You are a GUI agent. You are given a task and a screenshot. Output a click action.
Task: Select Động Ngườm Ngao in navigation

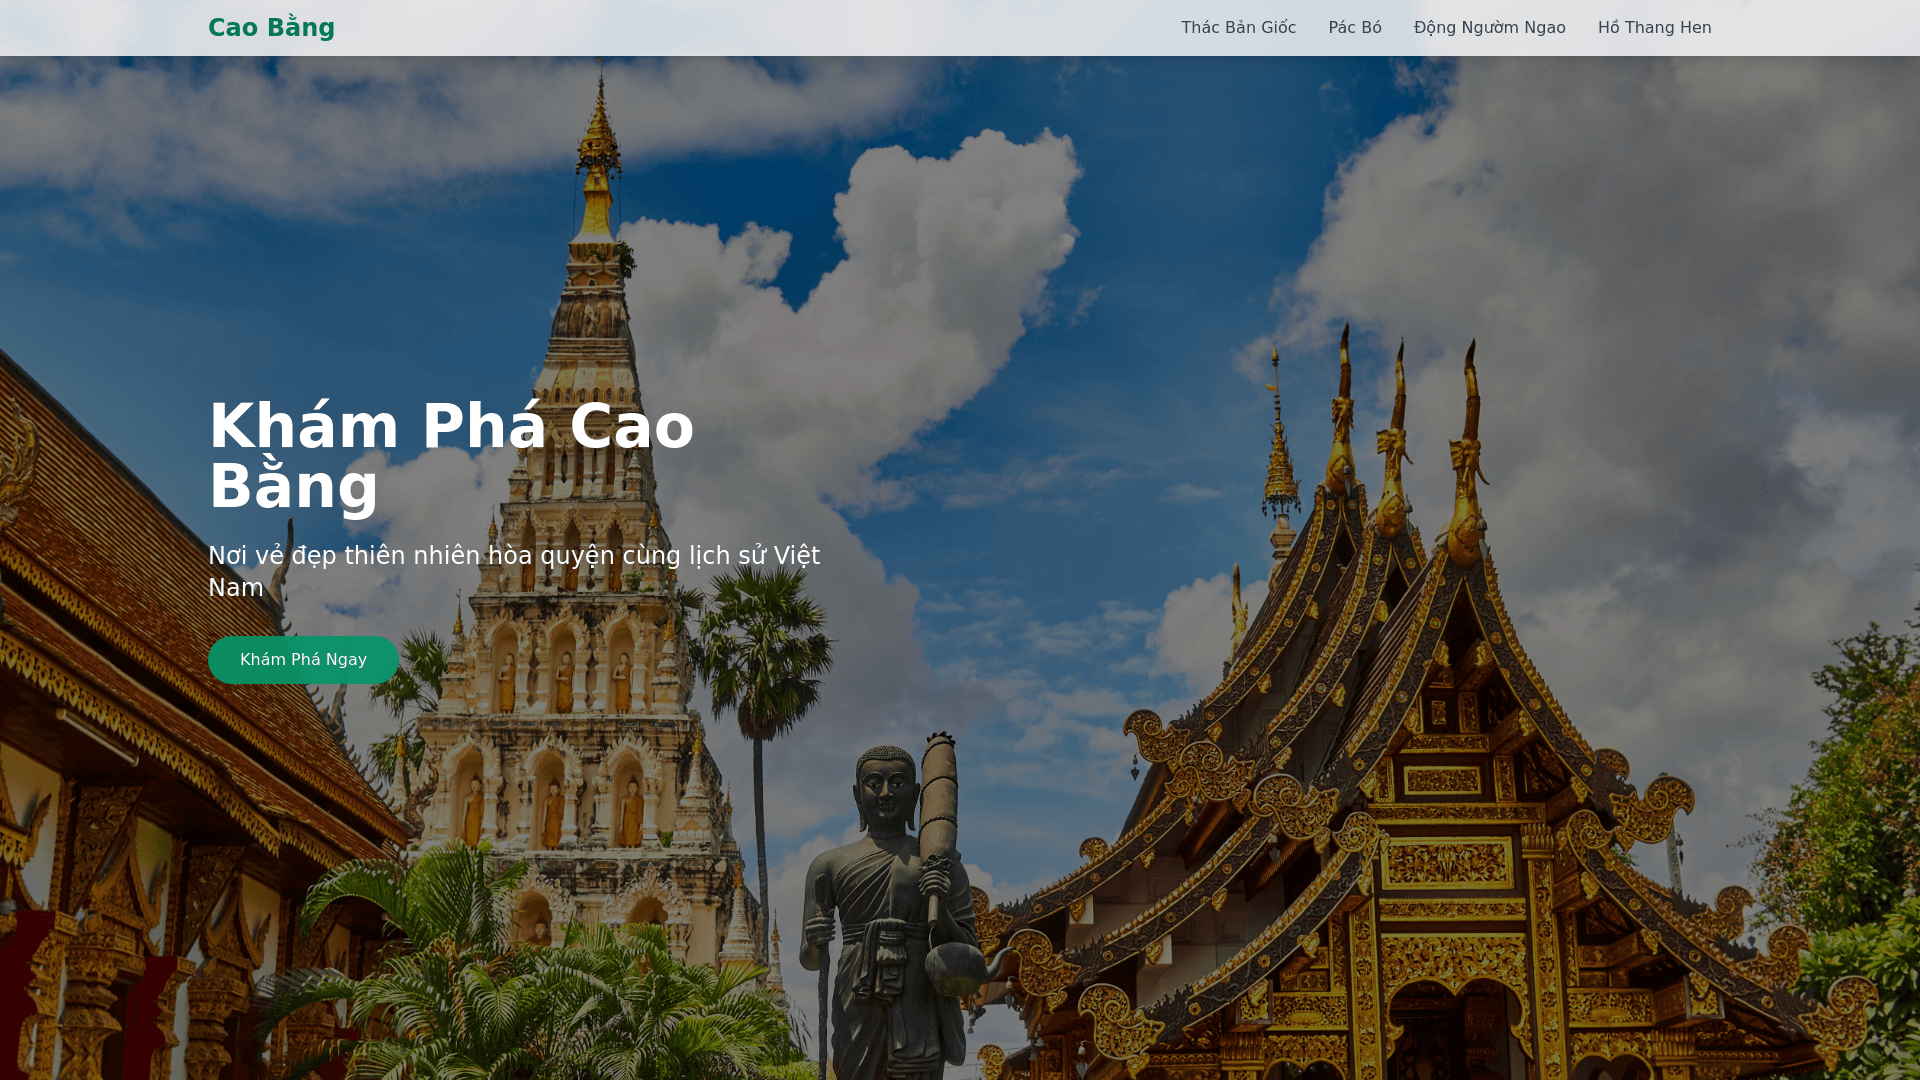(x=1489, y=28)
